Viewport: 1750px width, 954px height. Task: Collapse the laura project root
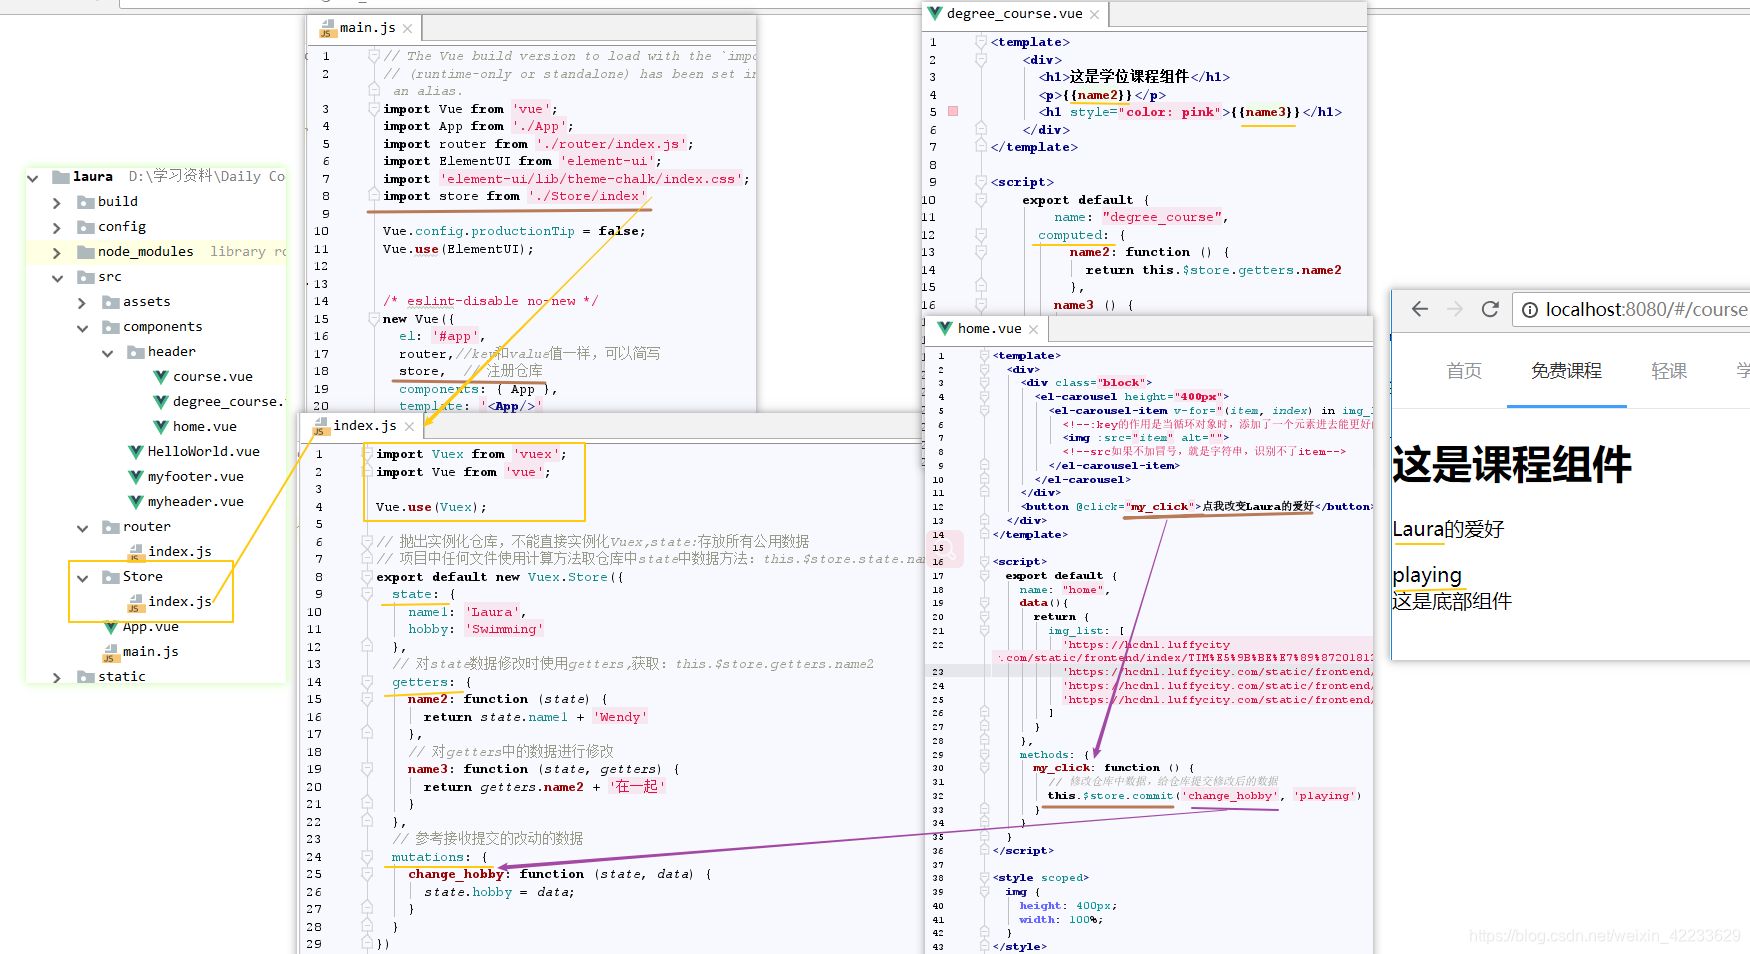(x=32, y=178)
